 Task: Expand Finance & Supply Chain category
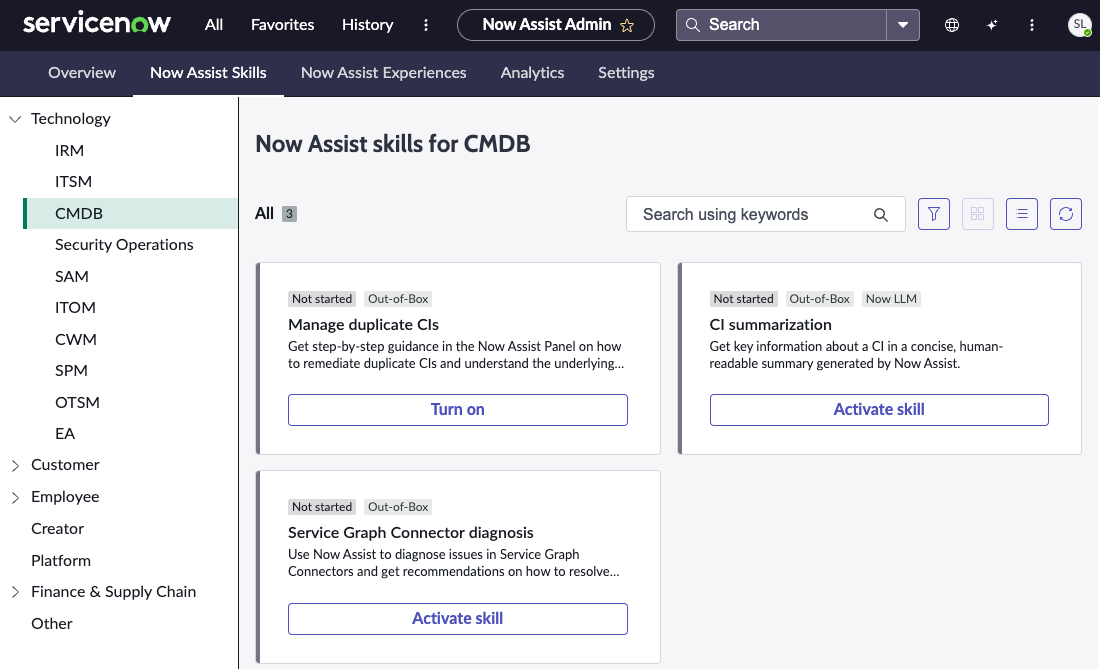(15, 593)
